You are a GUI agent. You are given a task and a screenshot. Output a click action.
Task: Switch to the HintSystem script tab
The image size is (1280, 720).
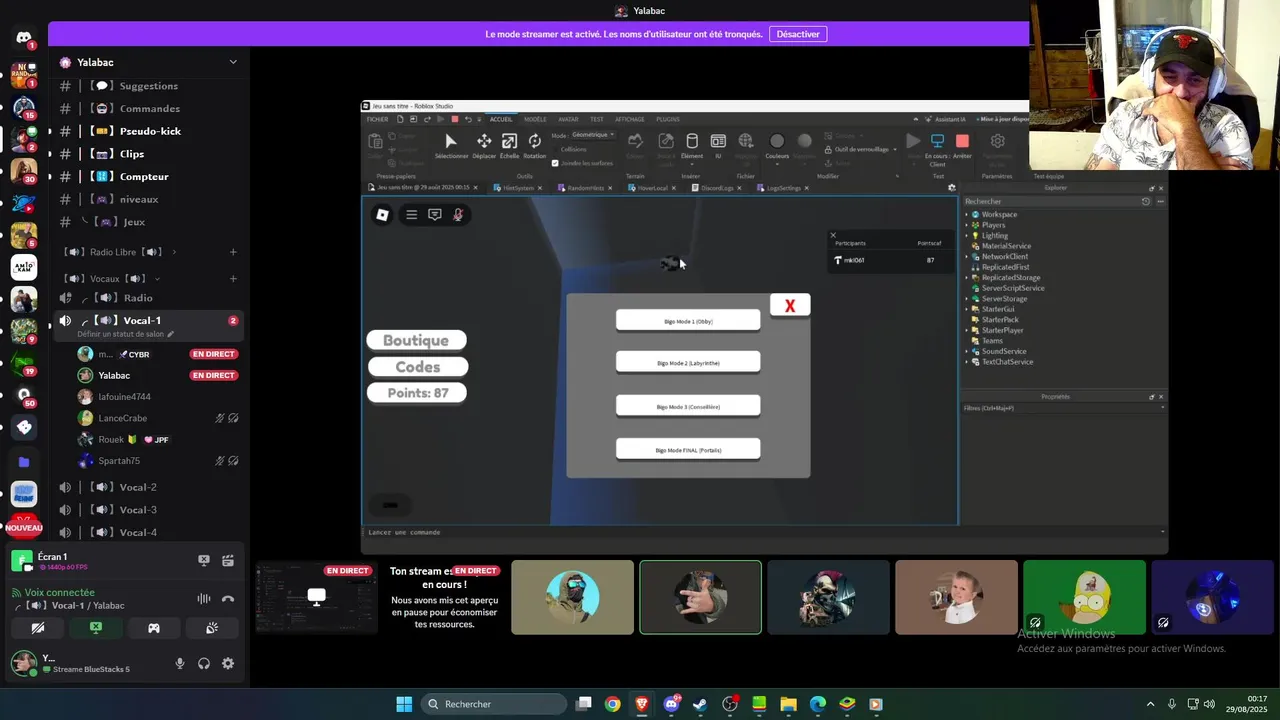[518, 188]
